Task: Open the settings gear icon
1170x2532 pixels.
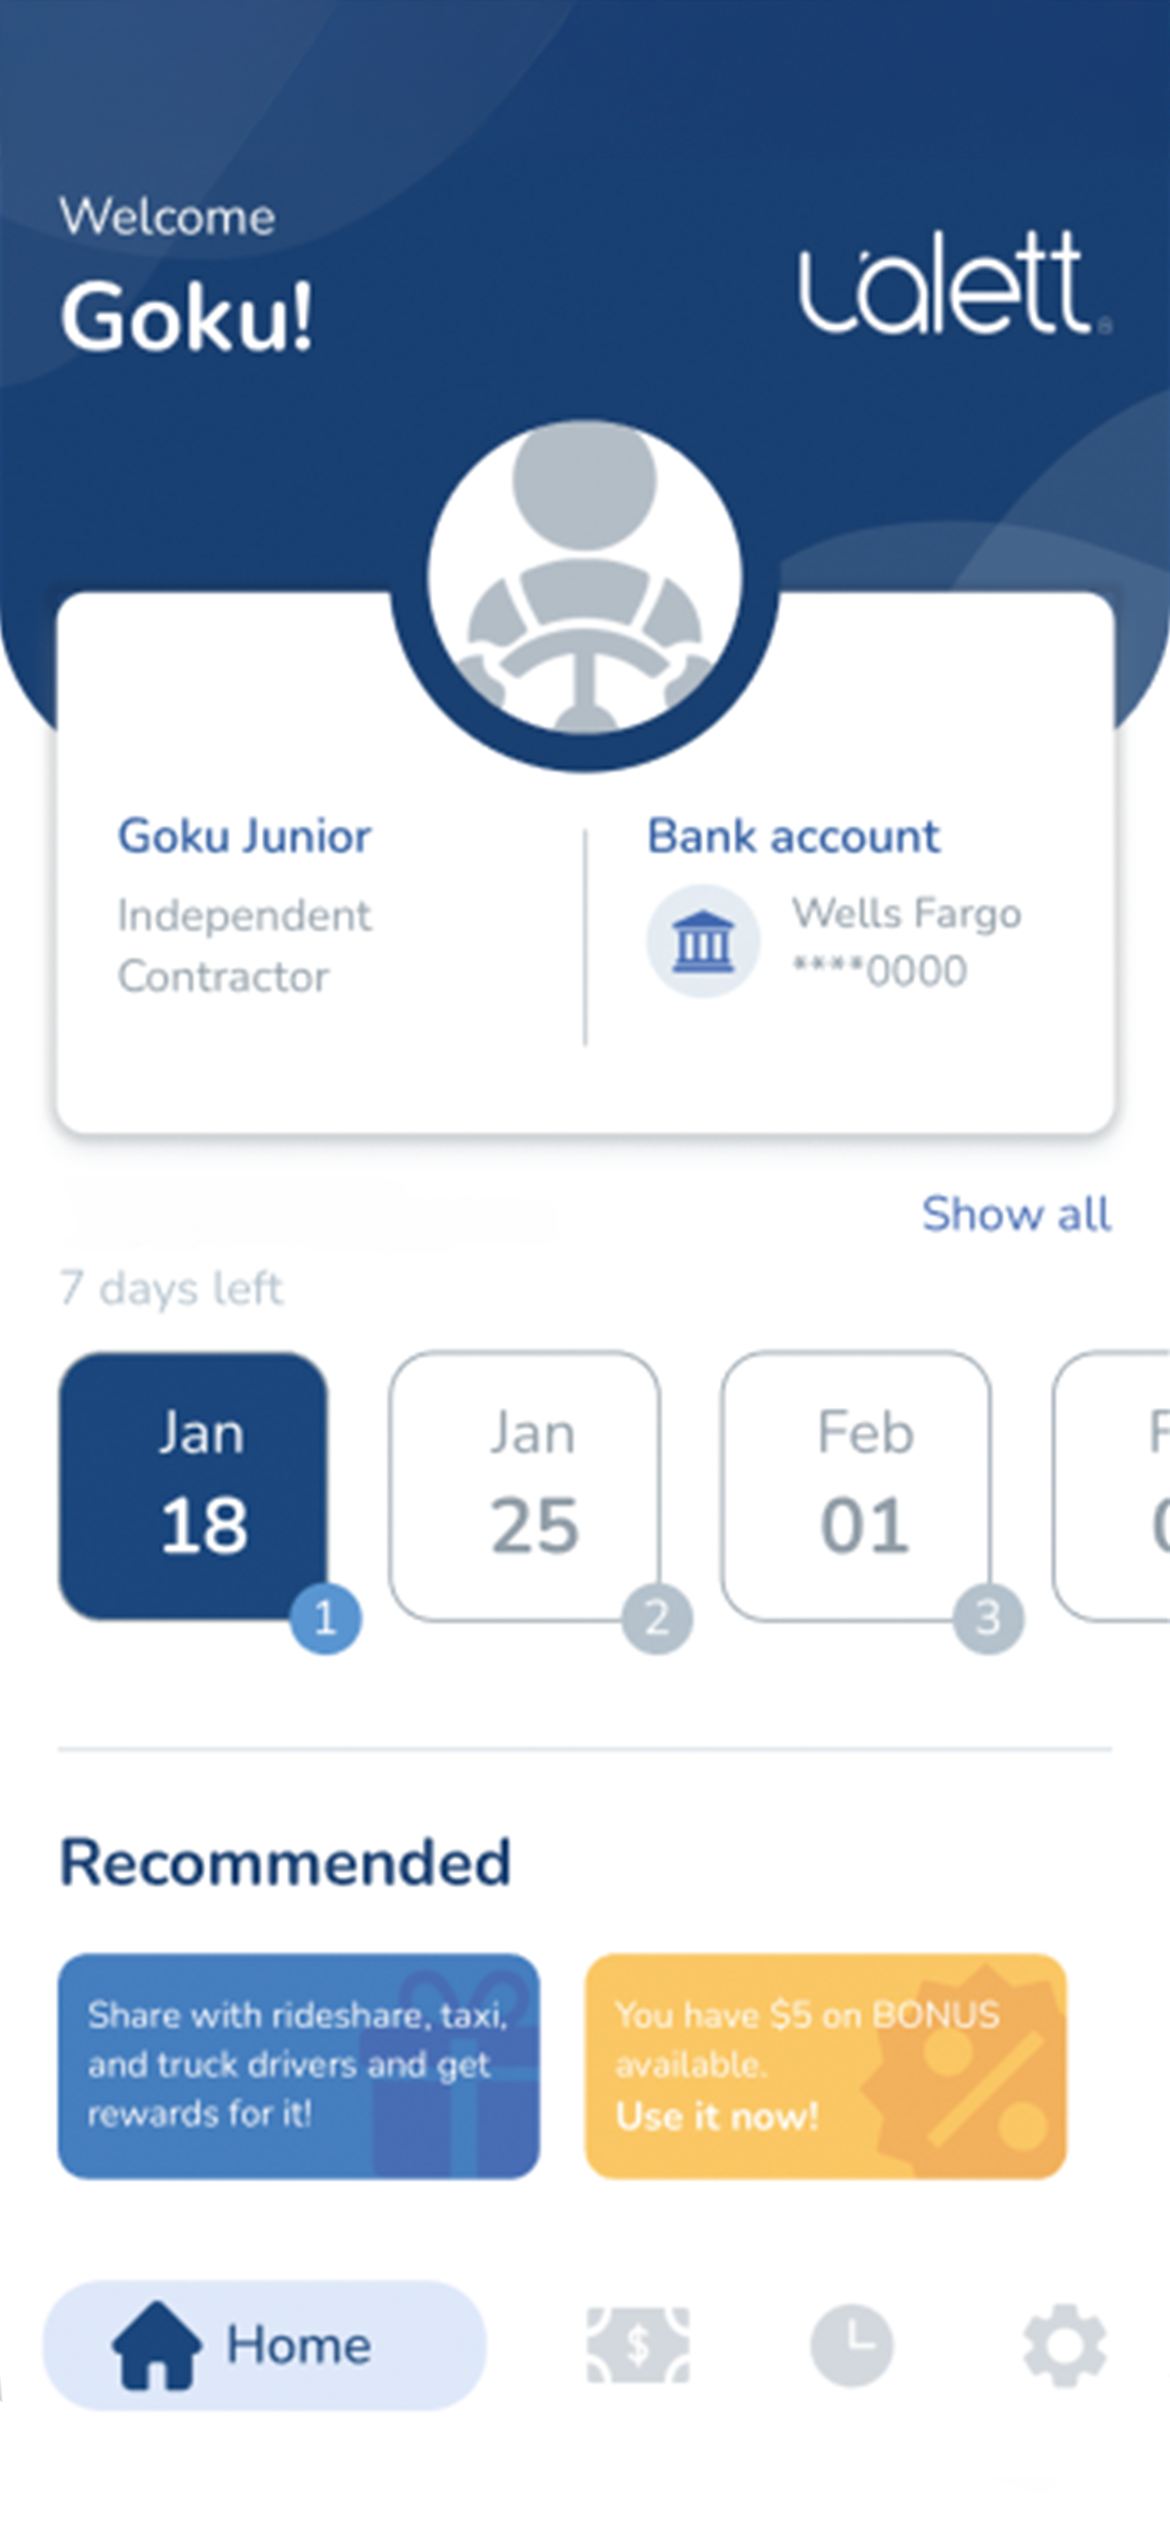Action: tap(1065, 2345)
